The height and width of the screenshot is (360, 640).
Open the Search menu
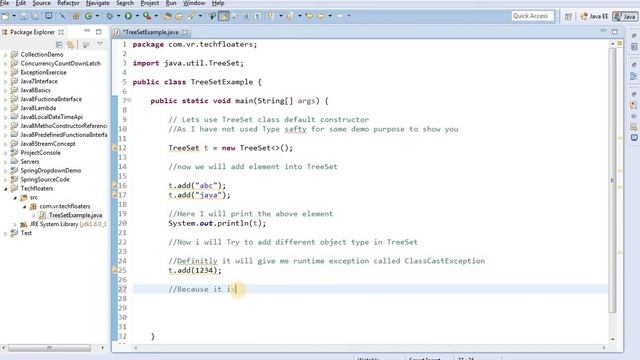pyautogui.click(x=124, y=3)
